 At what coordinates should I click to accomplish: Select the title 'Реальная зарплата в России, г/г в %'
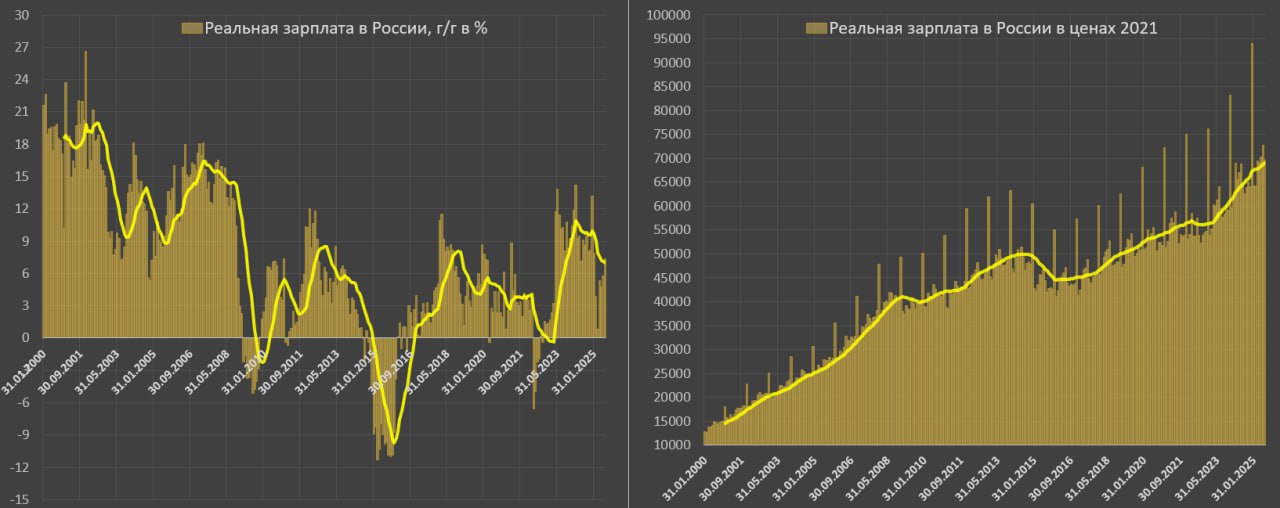(345, 29)
